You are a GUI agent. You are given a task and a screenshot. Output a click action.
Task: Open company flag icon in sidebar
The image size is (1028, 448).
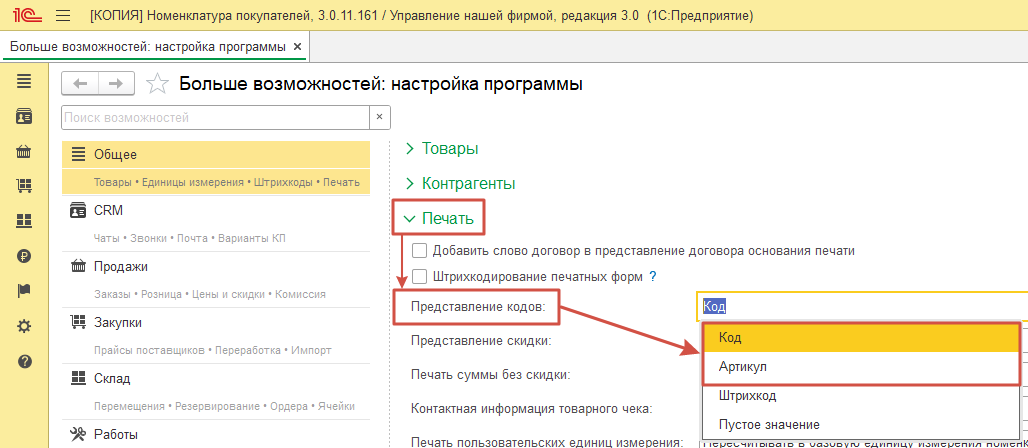pyautogui.click(x=24, y=291)
